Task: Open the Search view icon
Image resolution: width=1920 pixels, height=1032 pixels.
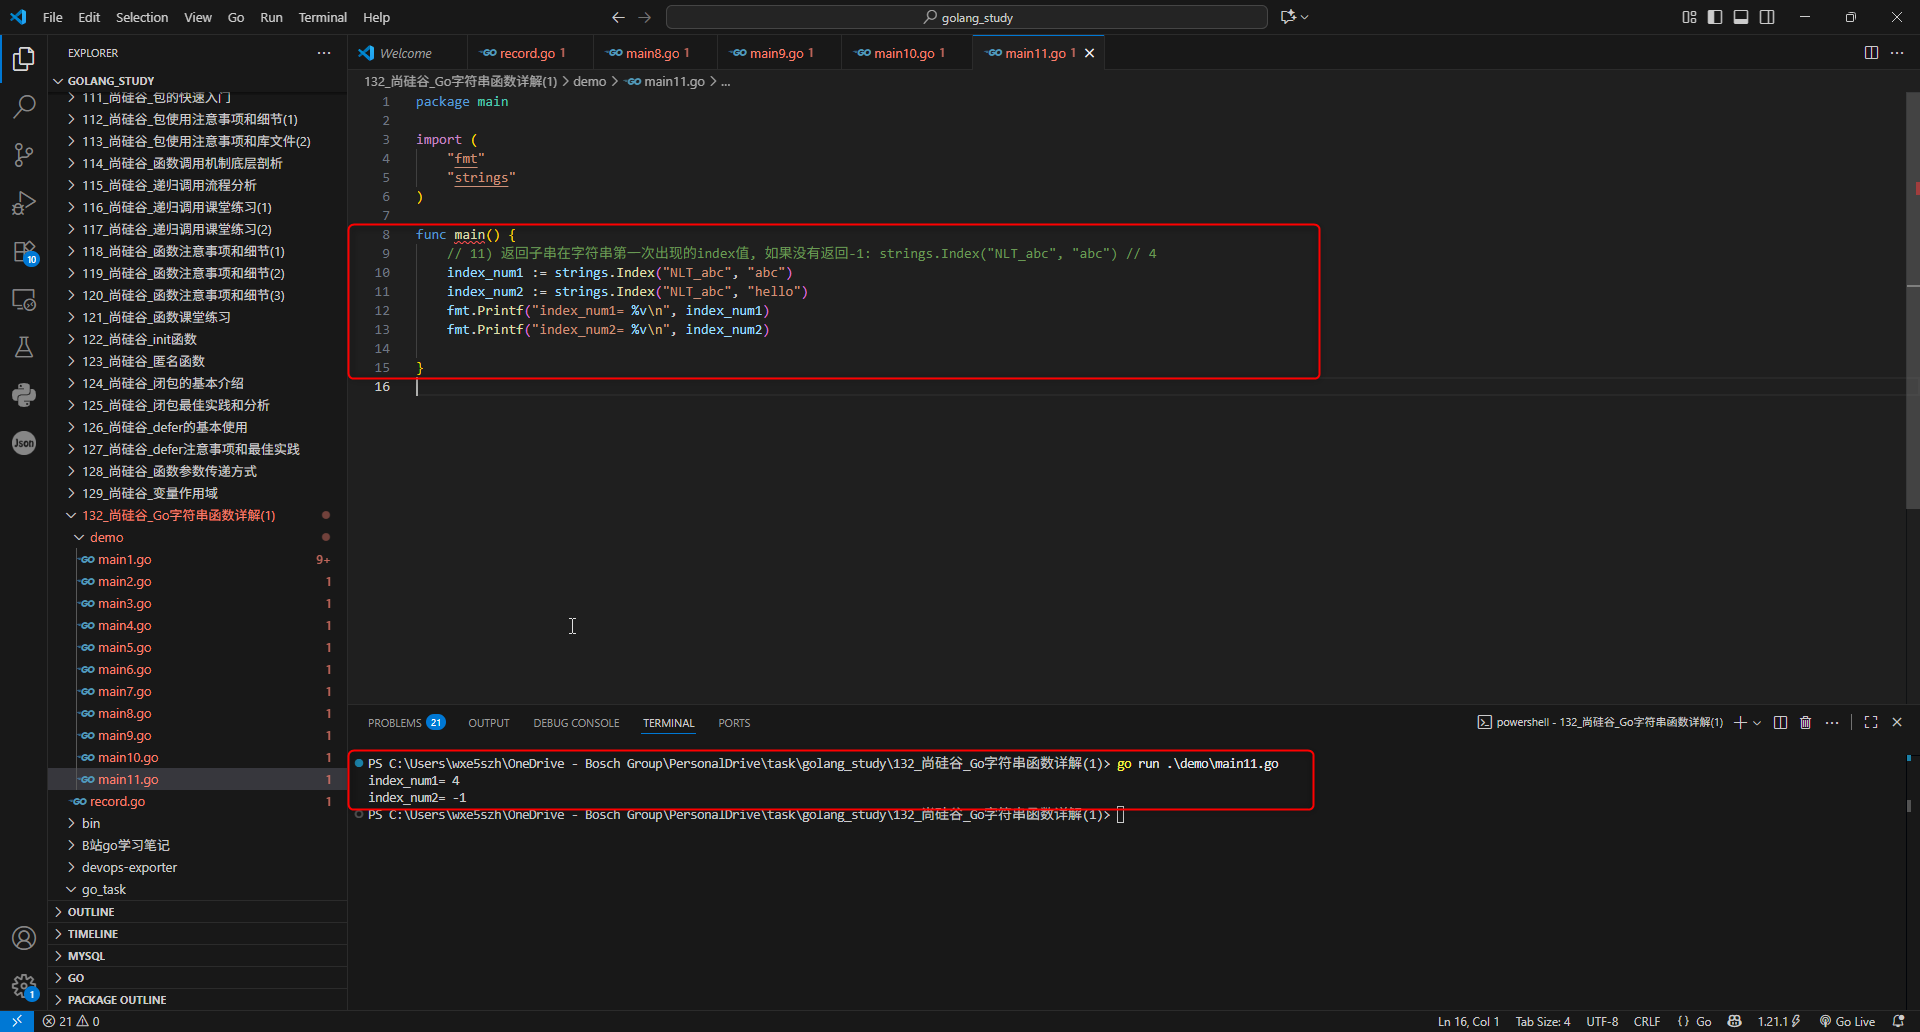Action: (x=24, y=106)
